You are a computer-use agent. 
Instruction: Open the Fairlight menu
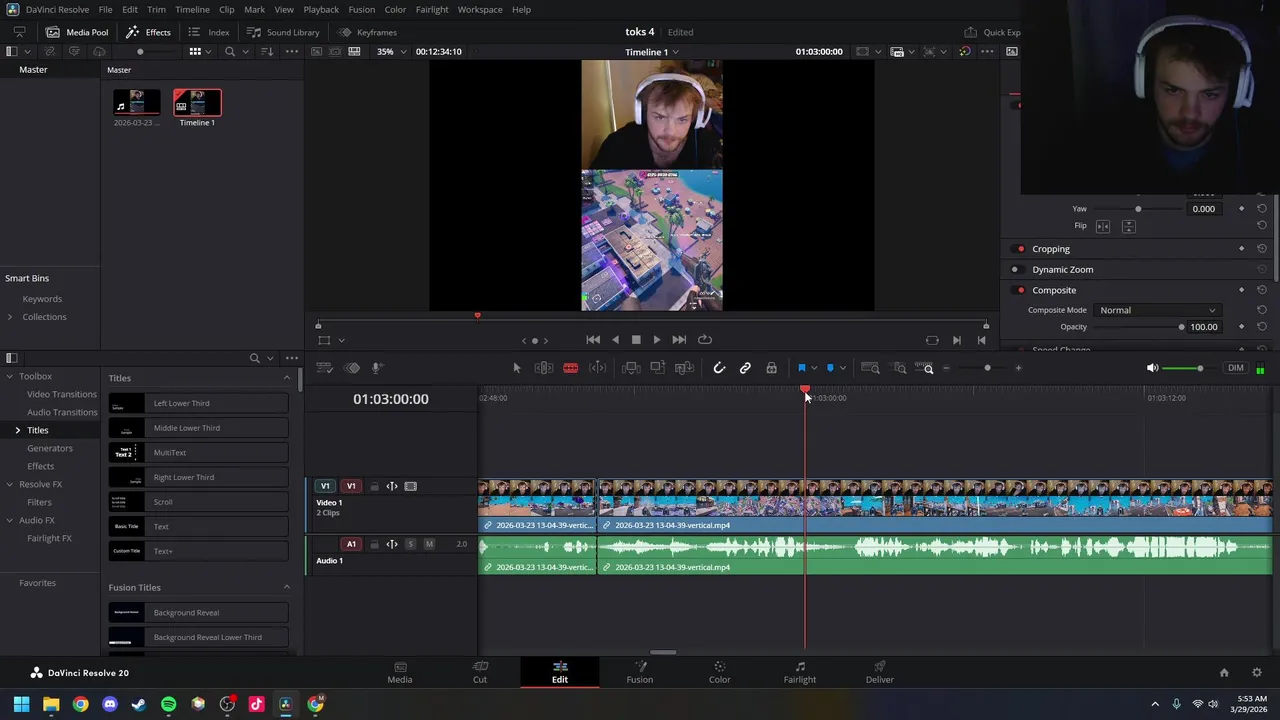point(432,9)
